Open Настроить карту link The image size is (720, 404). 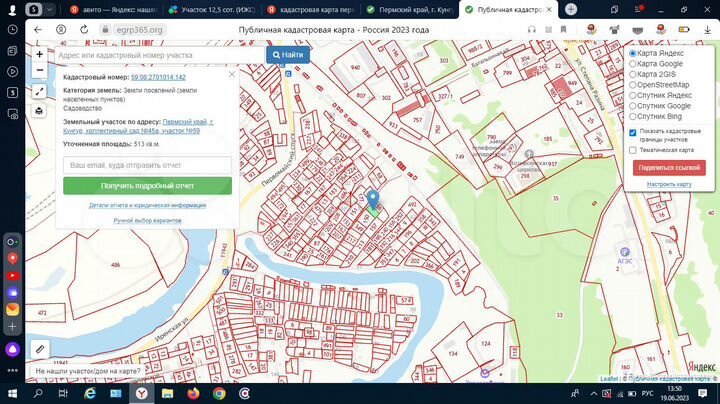pyautogui.click(x=669, y=184)
